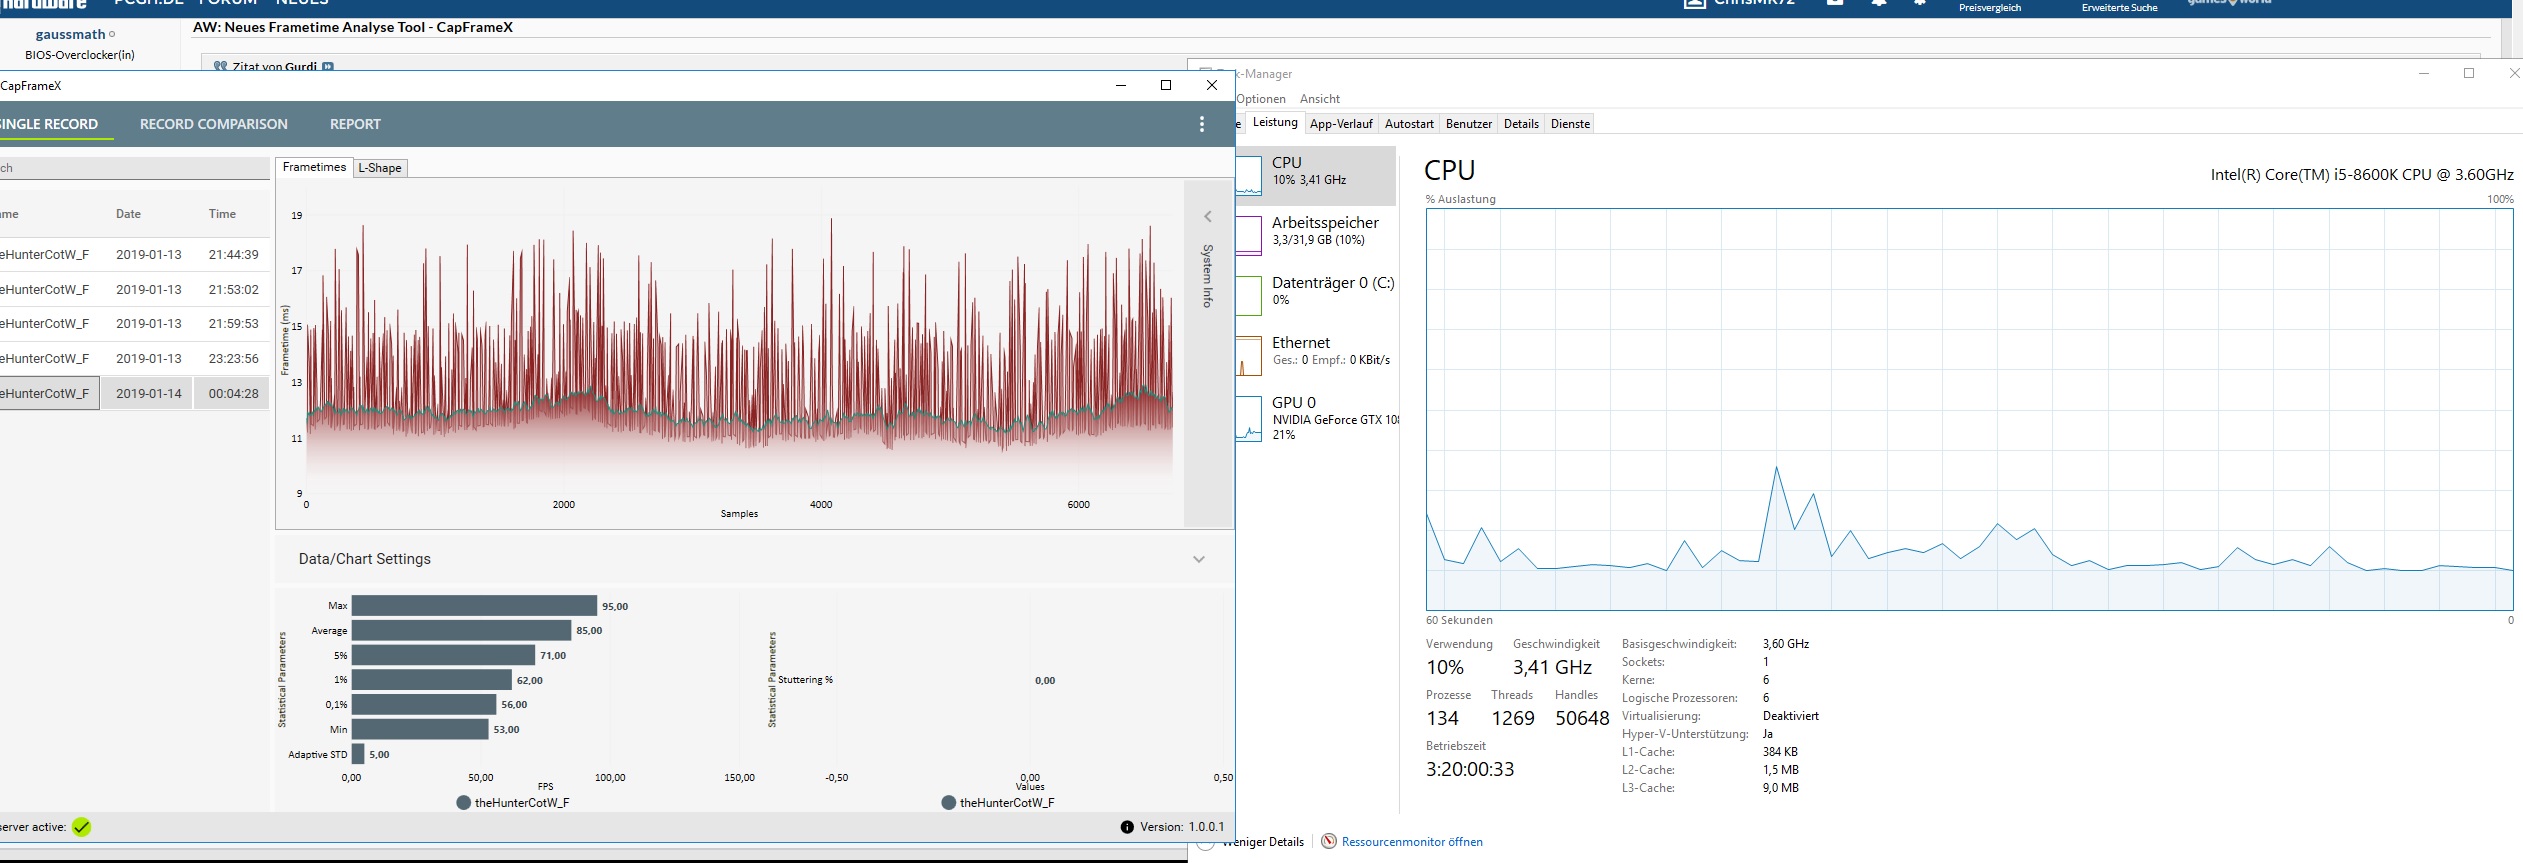The width and height of the screenshot is (2523, 863).
Task: Open the Leistung tab in Task Manager
Action: click(x=1275, y=122)
